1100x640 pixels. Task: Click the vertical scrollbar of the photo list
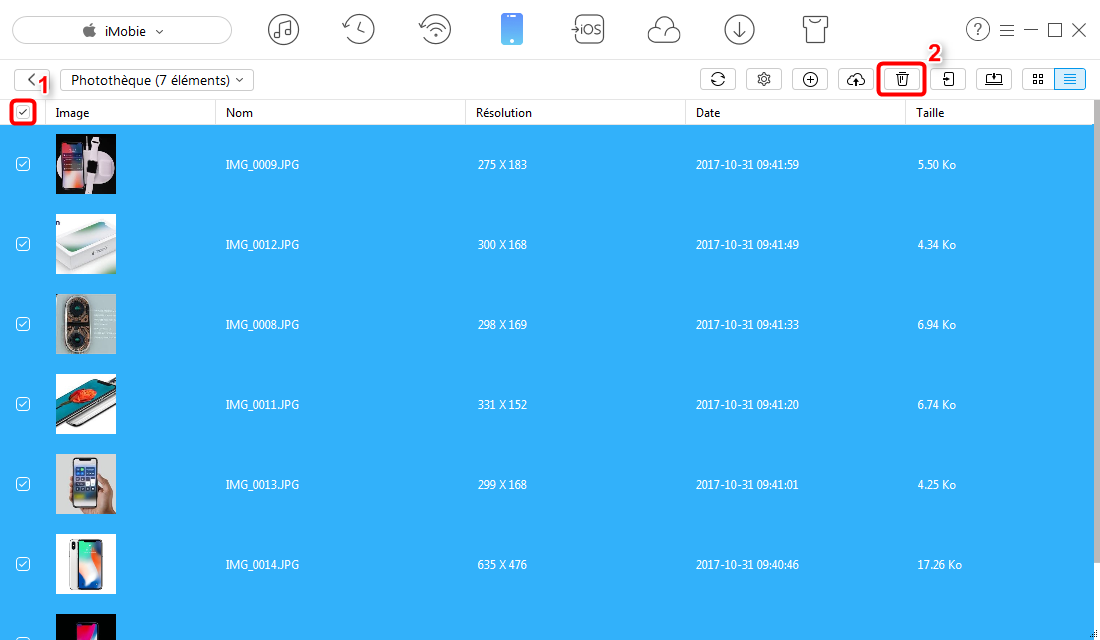(x=1096, y=331)
